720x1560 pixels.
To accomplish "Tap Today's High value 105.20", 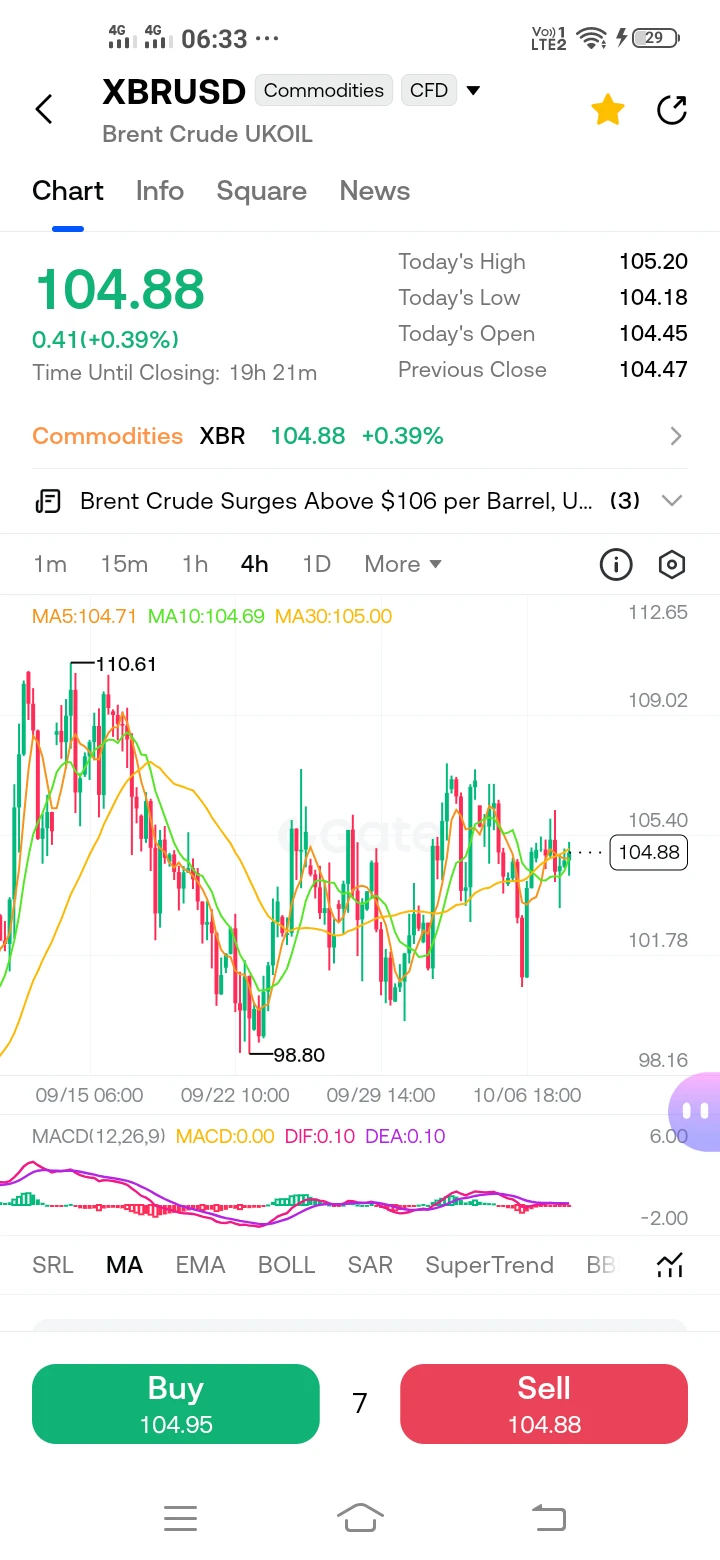I will [x=653, y=262].
